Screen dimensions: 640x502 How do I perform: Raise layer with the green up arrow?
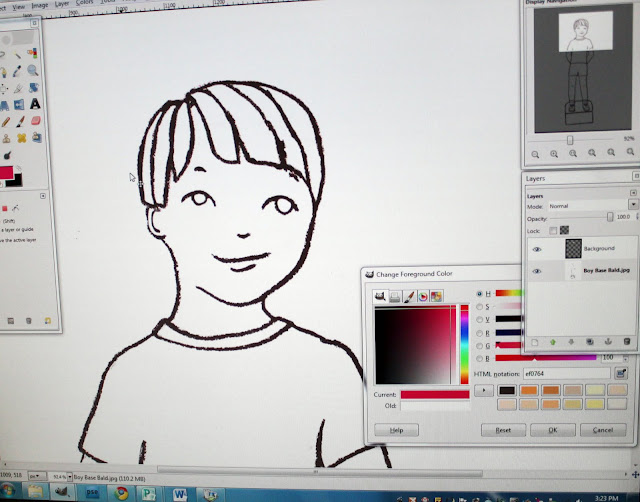click(553, 342)
